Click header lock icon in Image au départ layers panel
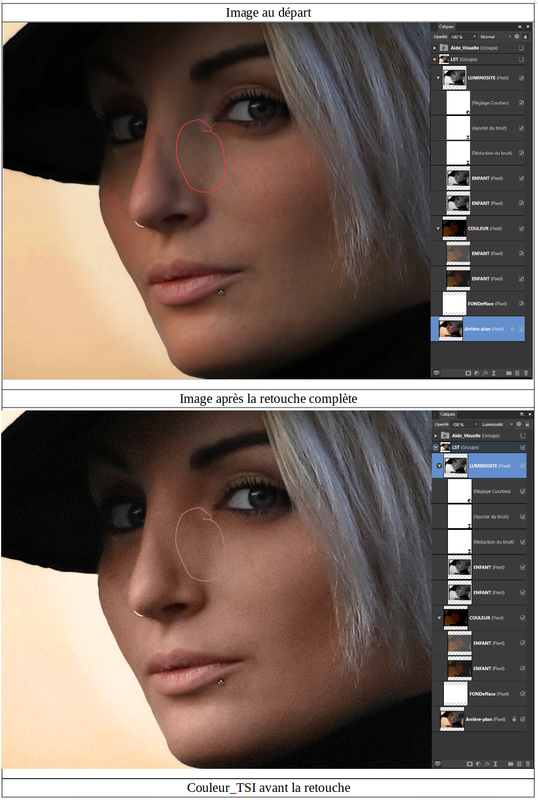The width and height of the screenshot is (538, 800). 525,37
